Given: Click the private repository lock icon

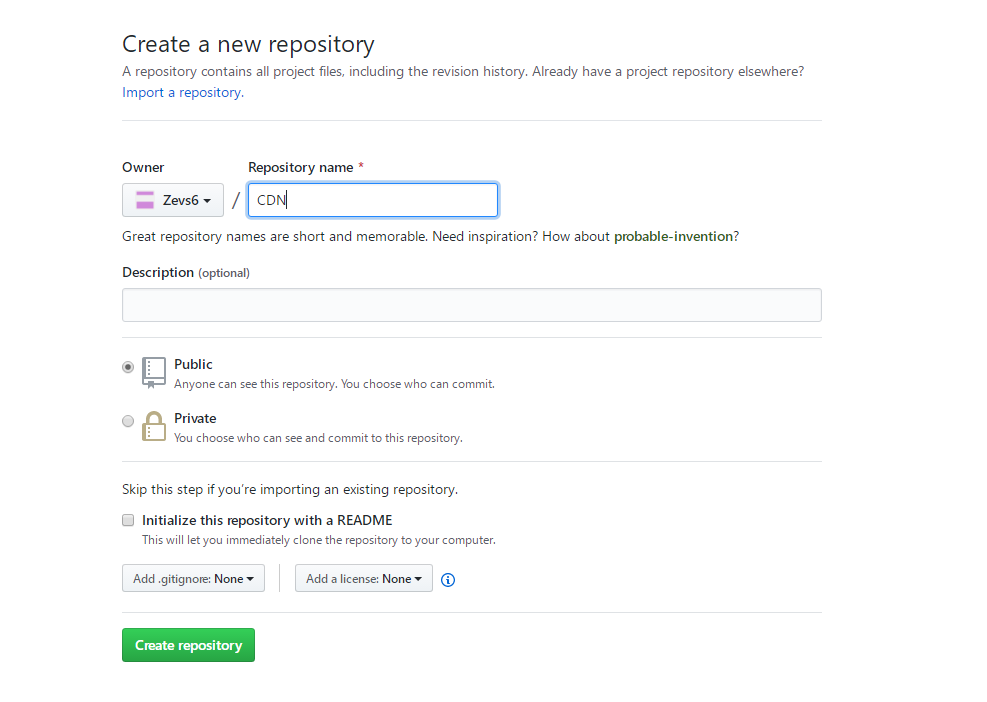Looking at the screenshot, I should 153,426.
